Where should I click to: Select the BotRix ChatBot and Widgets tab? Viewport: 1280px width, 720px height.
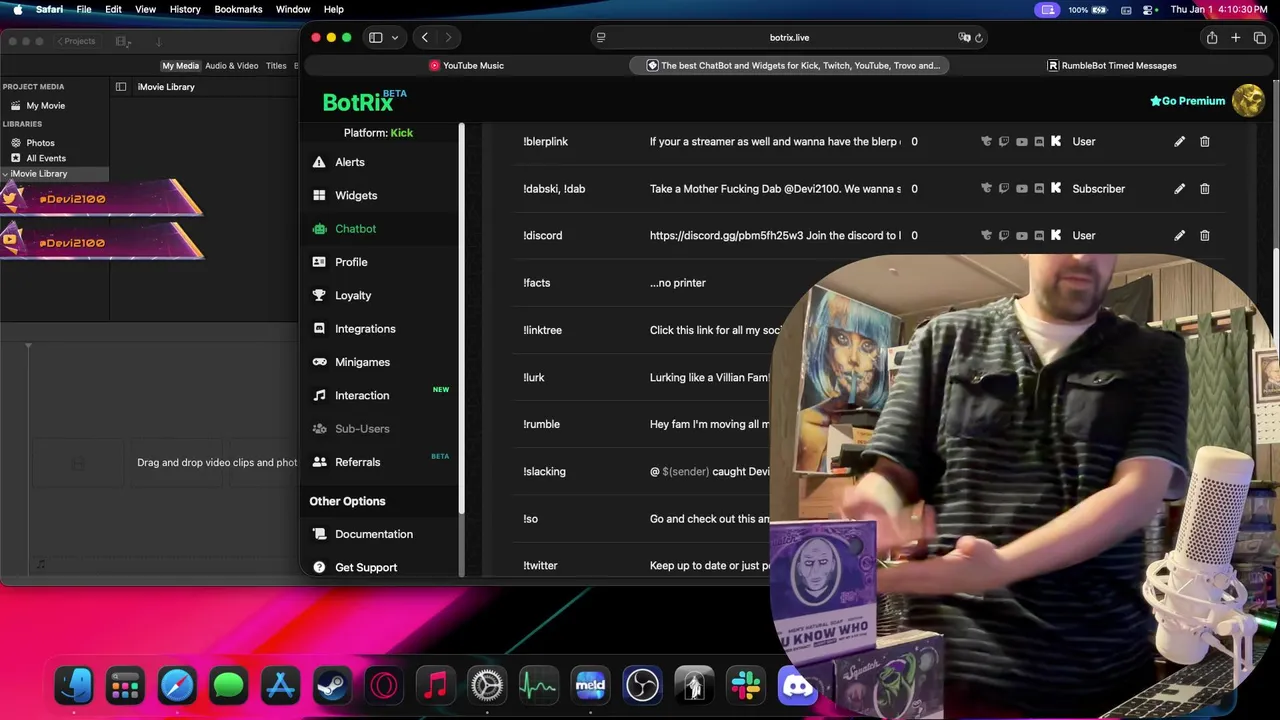790,65
